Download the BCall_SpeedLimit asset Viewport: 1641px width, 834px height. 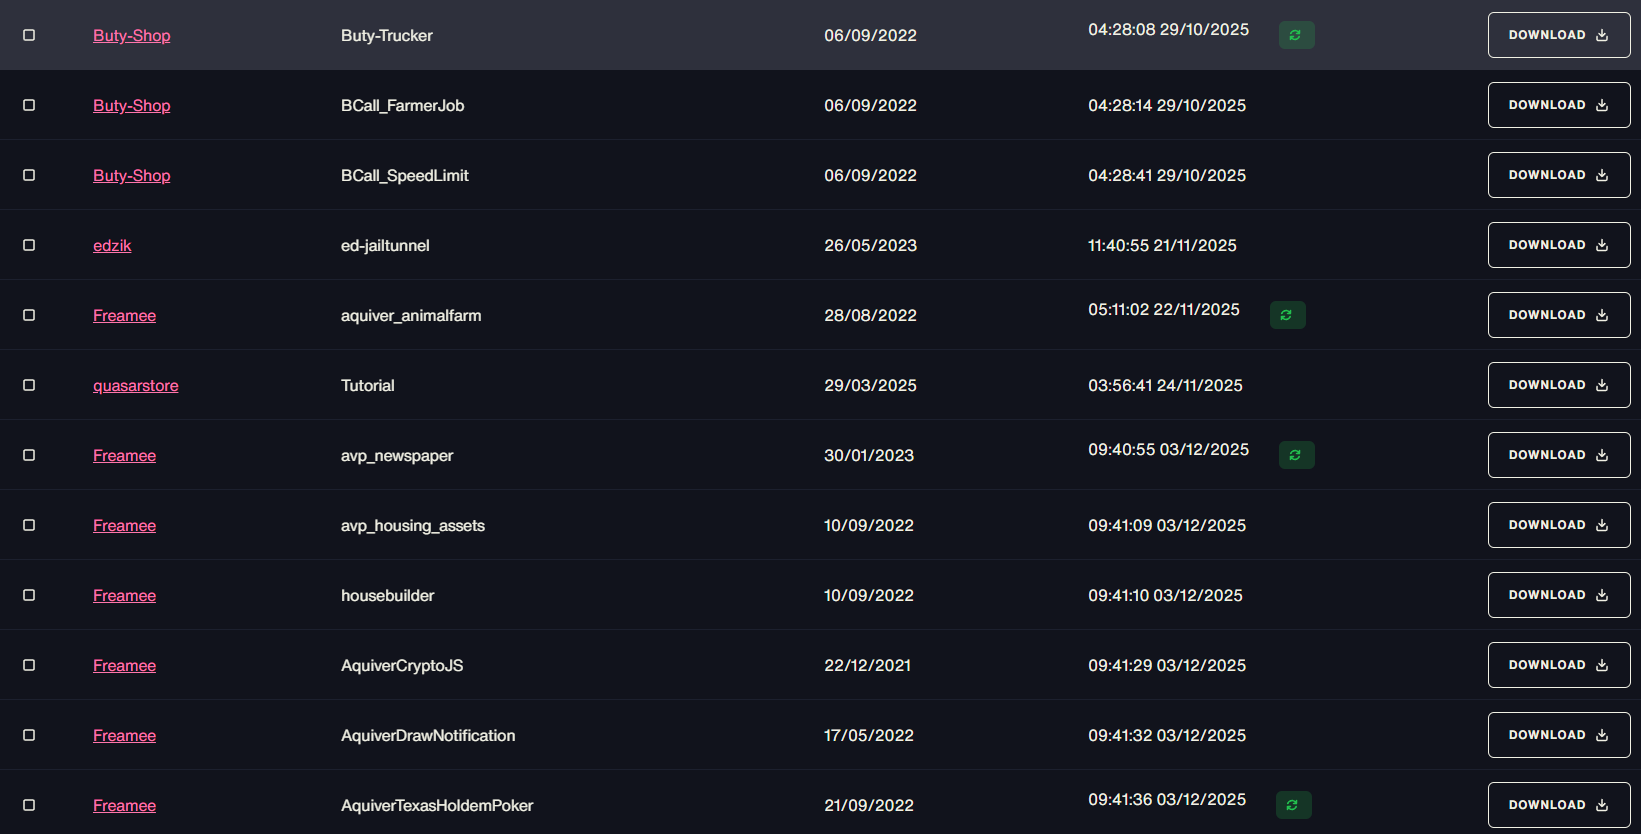pyautogui.click(x=1559, y=175)
